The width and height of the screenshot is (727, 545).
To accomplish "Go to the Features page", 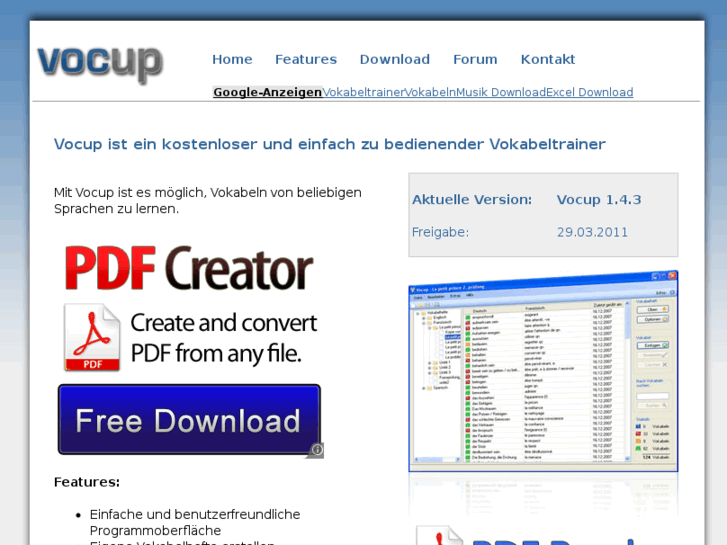I will coord(306,59).
